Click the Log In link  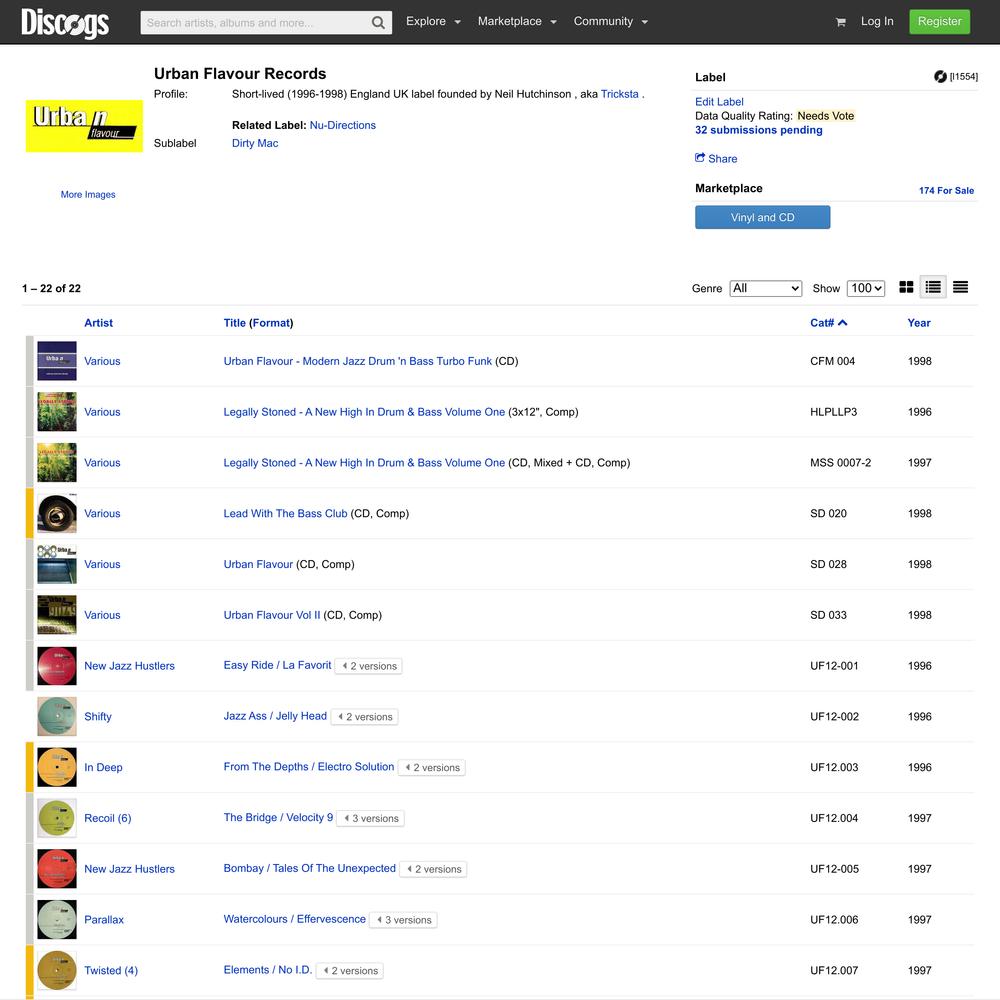(877, 22)
